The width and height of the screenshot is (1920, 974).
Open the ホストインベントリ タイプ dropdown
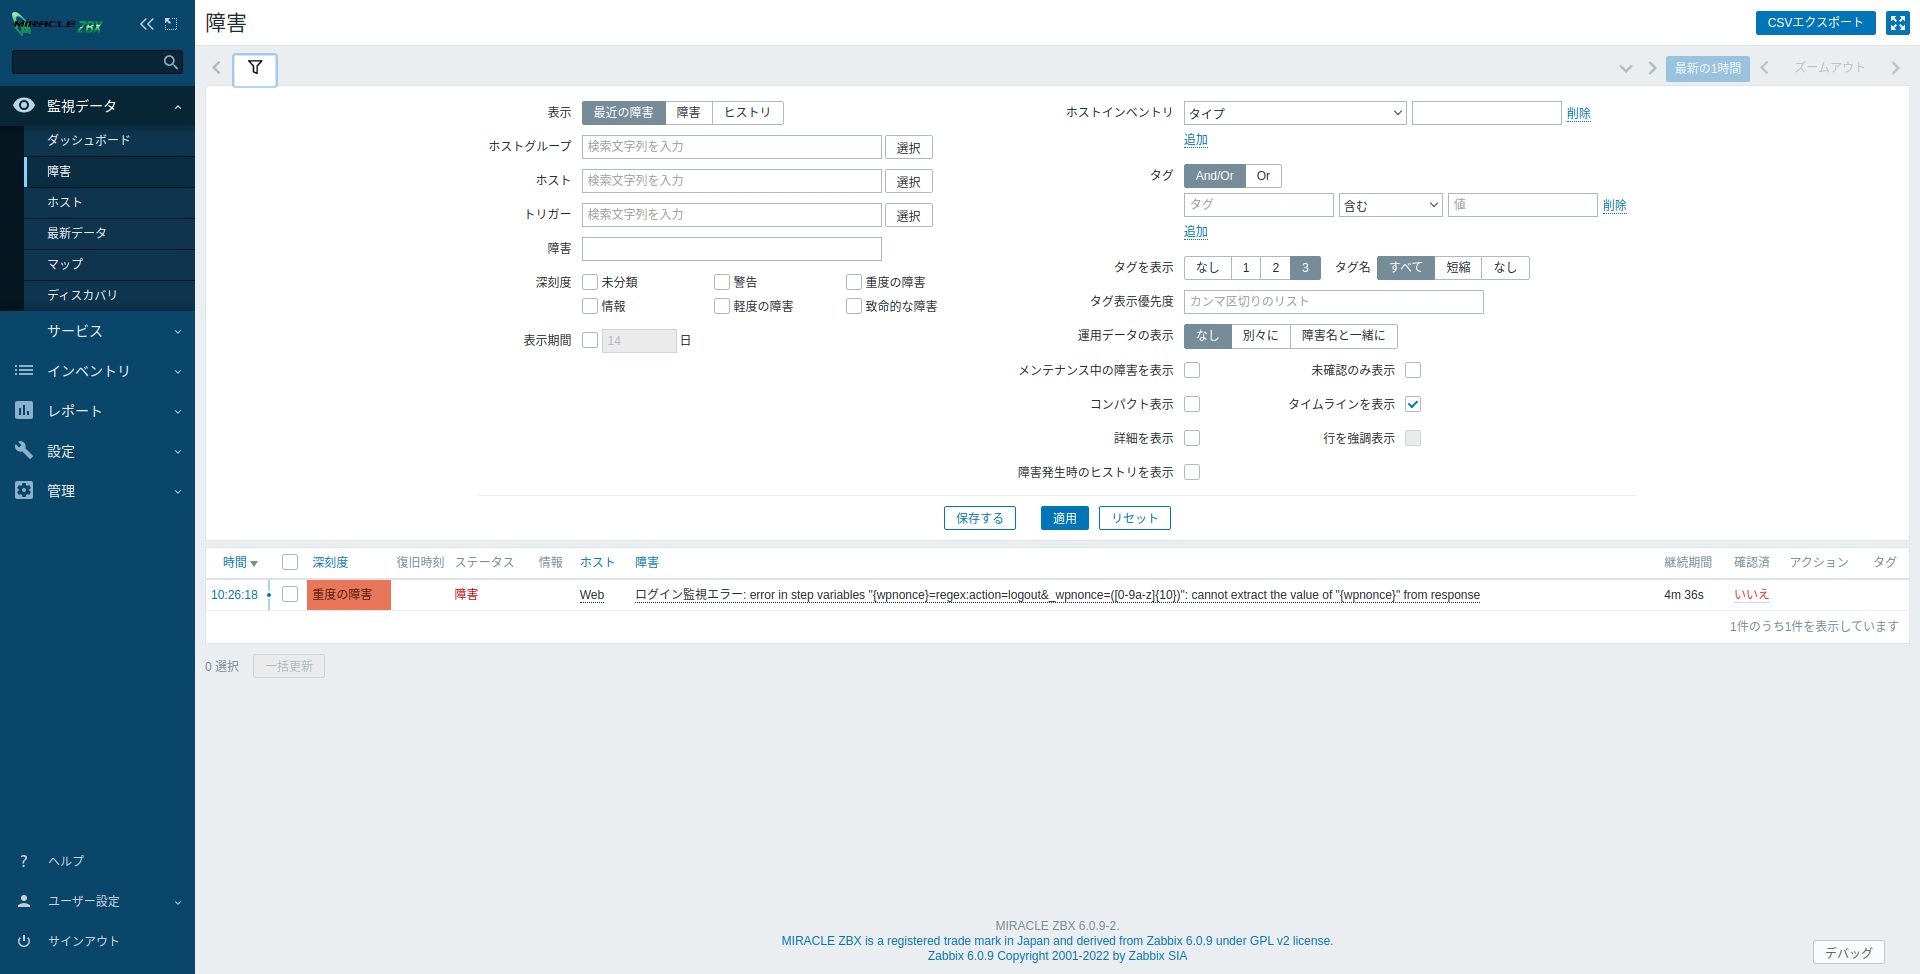1295,113
